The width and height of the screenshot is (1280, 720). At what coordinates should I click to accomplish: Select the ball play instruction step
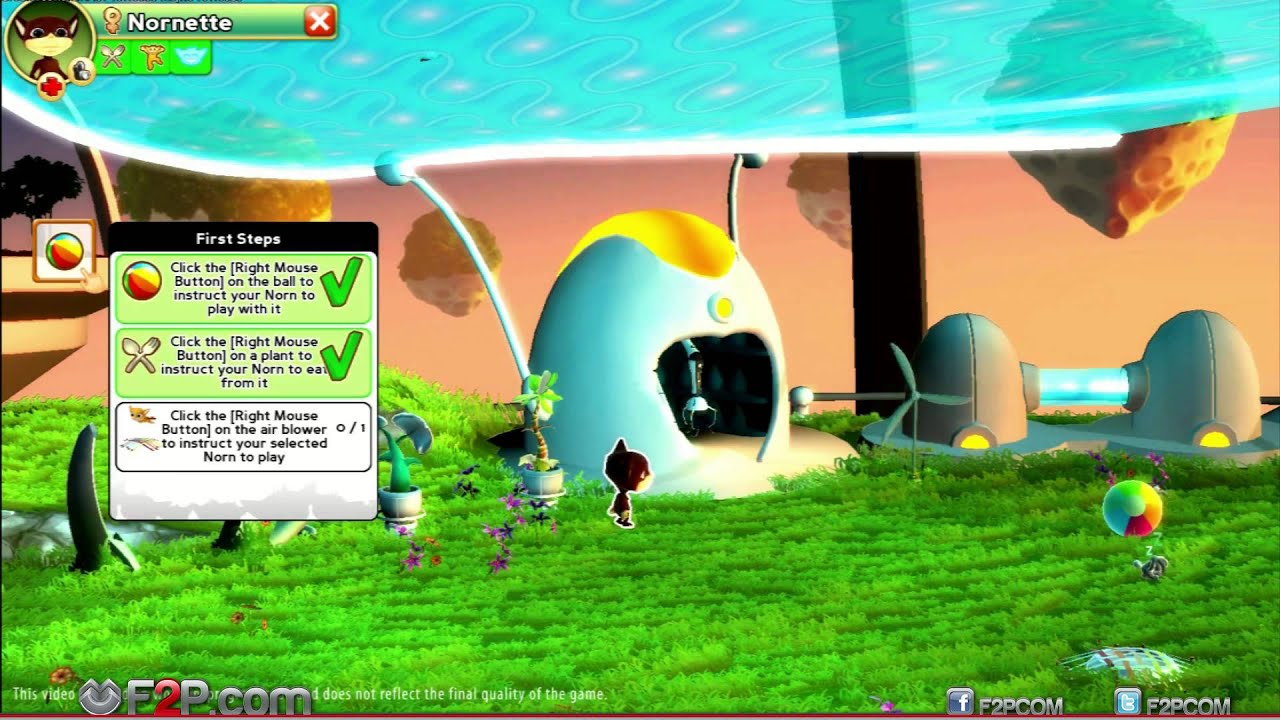click(x=244, y=288)
